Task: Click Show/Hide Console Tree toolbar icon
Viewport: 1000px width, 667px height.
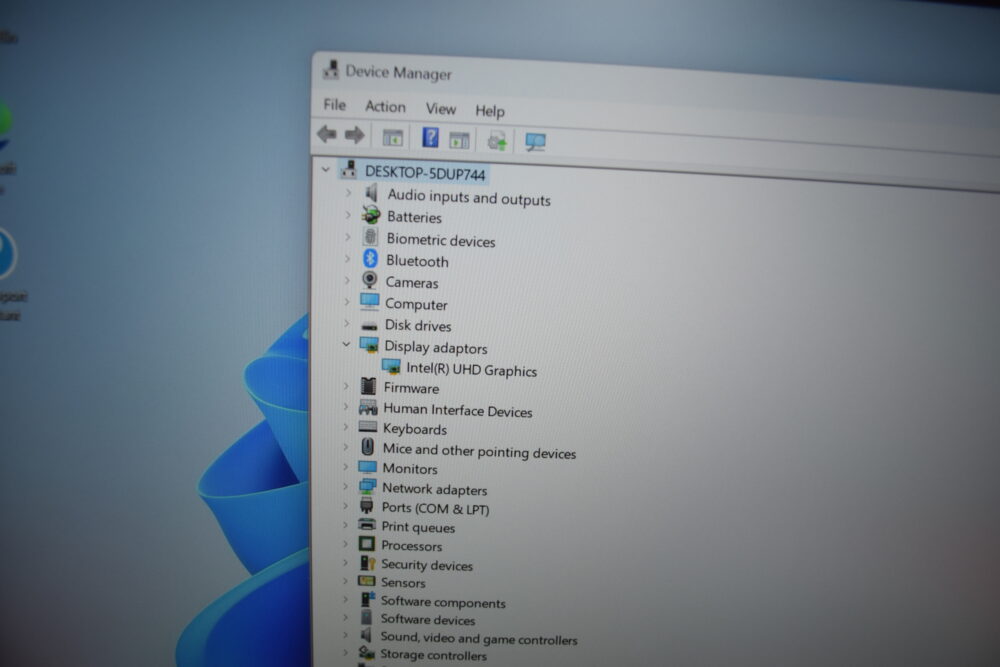Action: point(392,137)
